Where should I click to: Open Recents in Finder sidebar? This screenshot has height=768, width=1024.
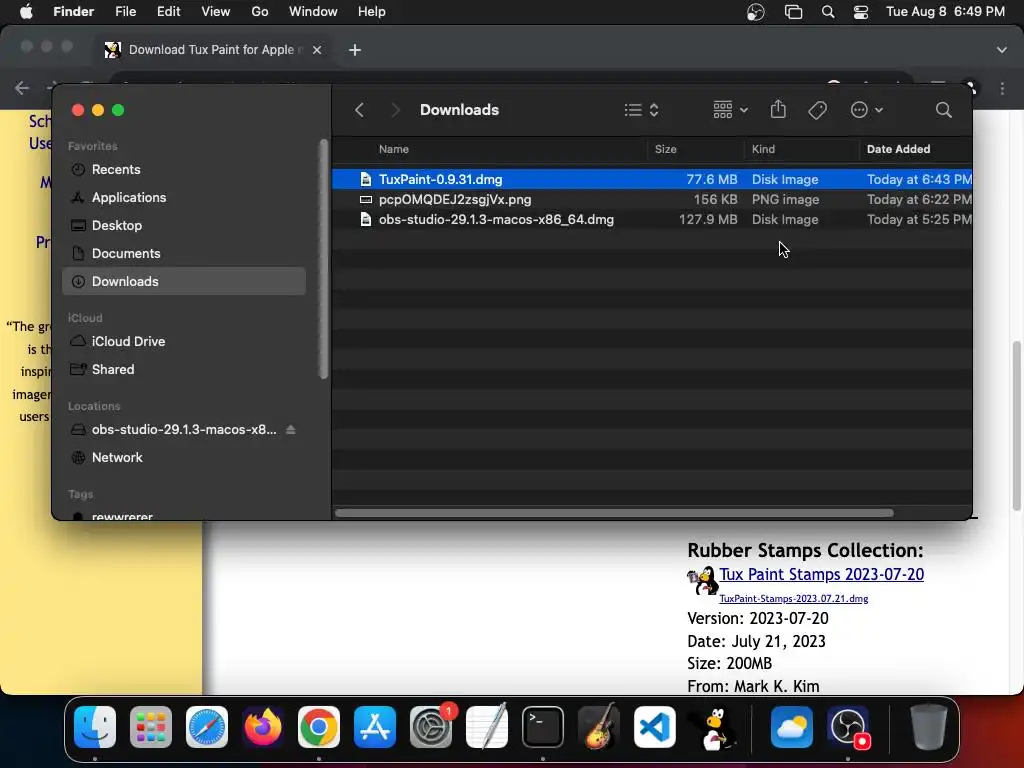point(184,169)
